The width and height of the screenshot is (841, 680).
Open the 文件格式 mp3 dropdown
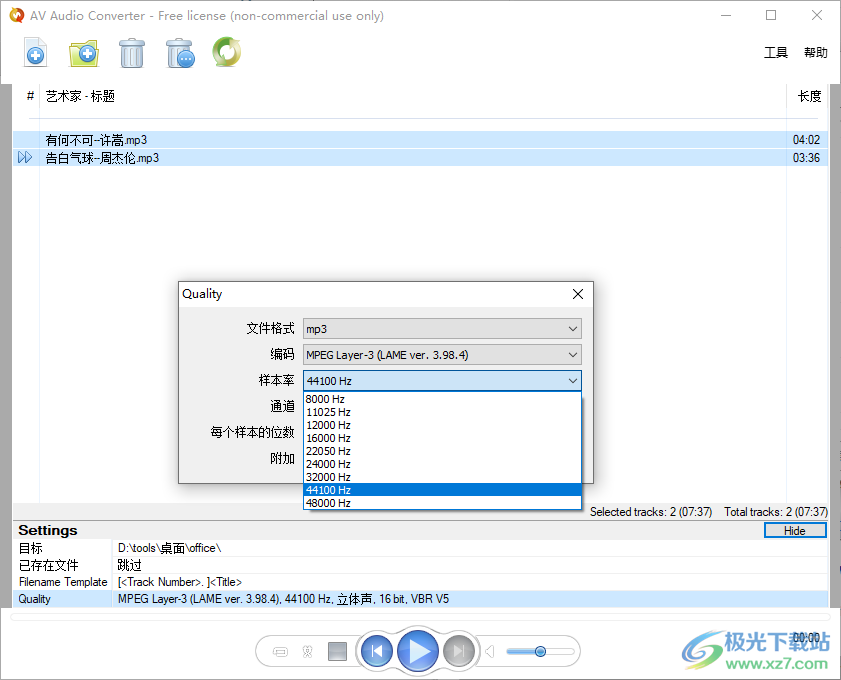click(x=442, y=329)
